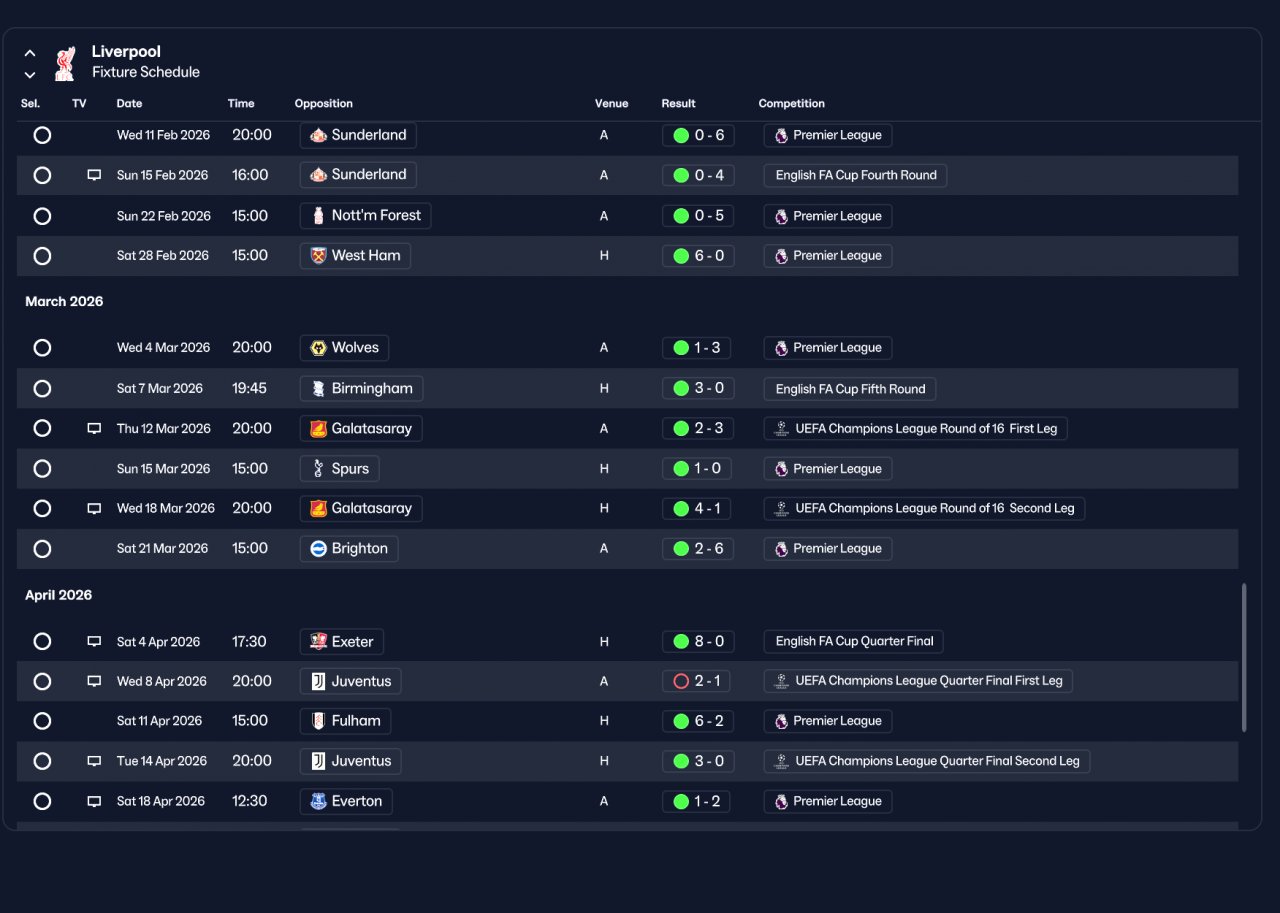This screenshot has width=1280, height=913.
Task: Select the Birmingham fixture radio button
Action: pyautogui.click(x=42, y=388)
